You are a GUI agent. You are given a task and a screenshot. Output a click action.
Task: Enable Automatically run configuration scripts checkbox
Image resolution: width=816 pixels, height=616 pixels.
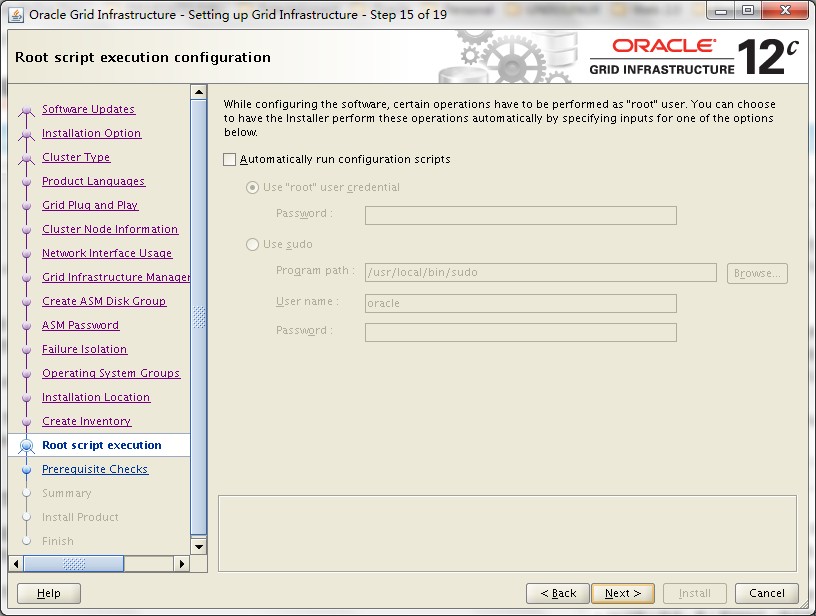[230, 159]
